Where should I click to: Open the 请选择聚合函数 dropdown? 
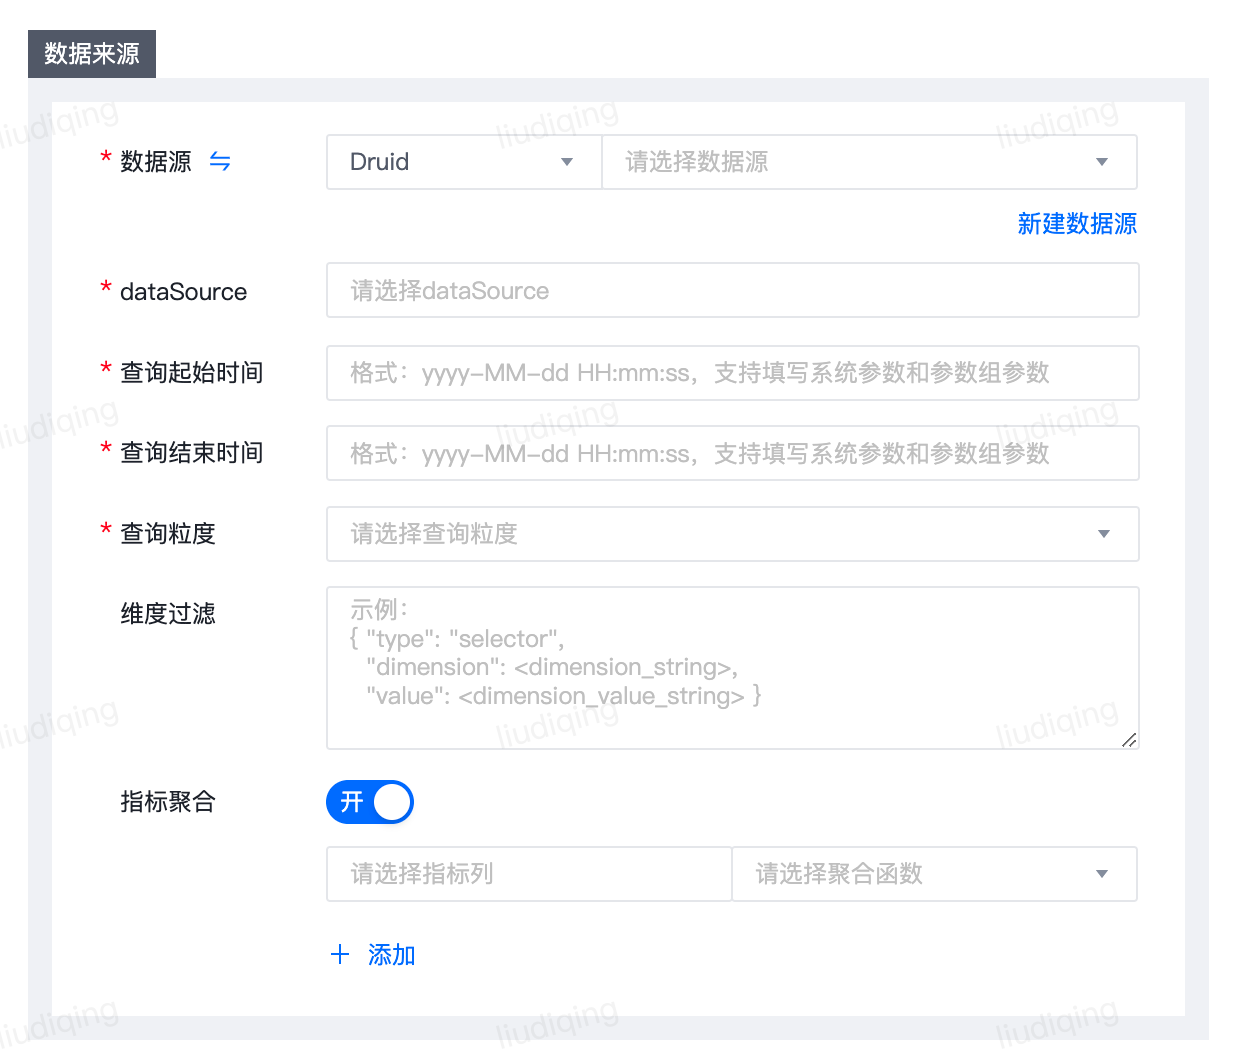point(934,874)
